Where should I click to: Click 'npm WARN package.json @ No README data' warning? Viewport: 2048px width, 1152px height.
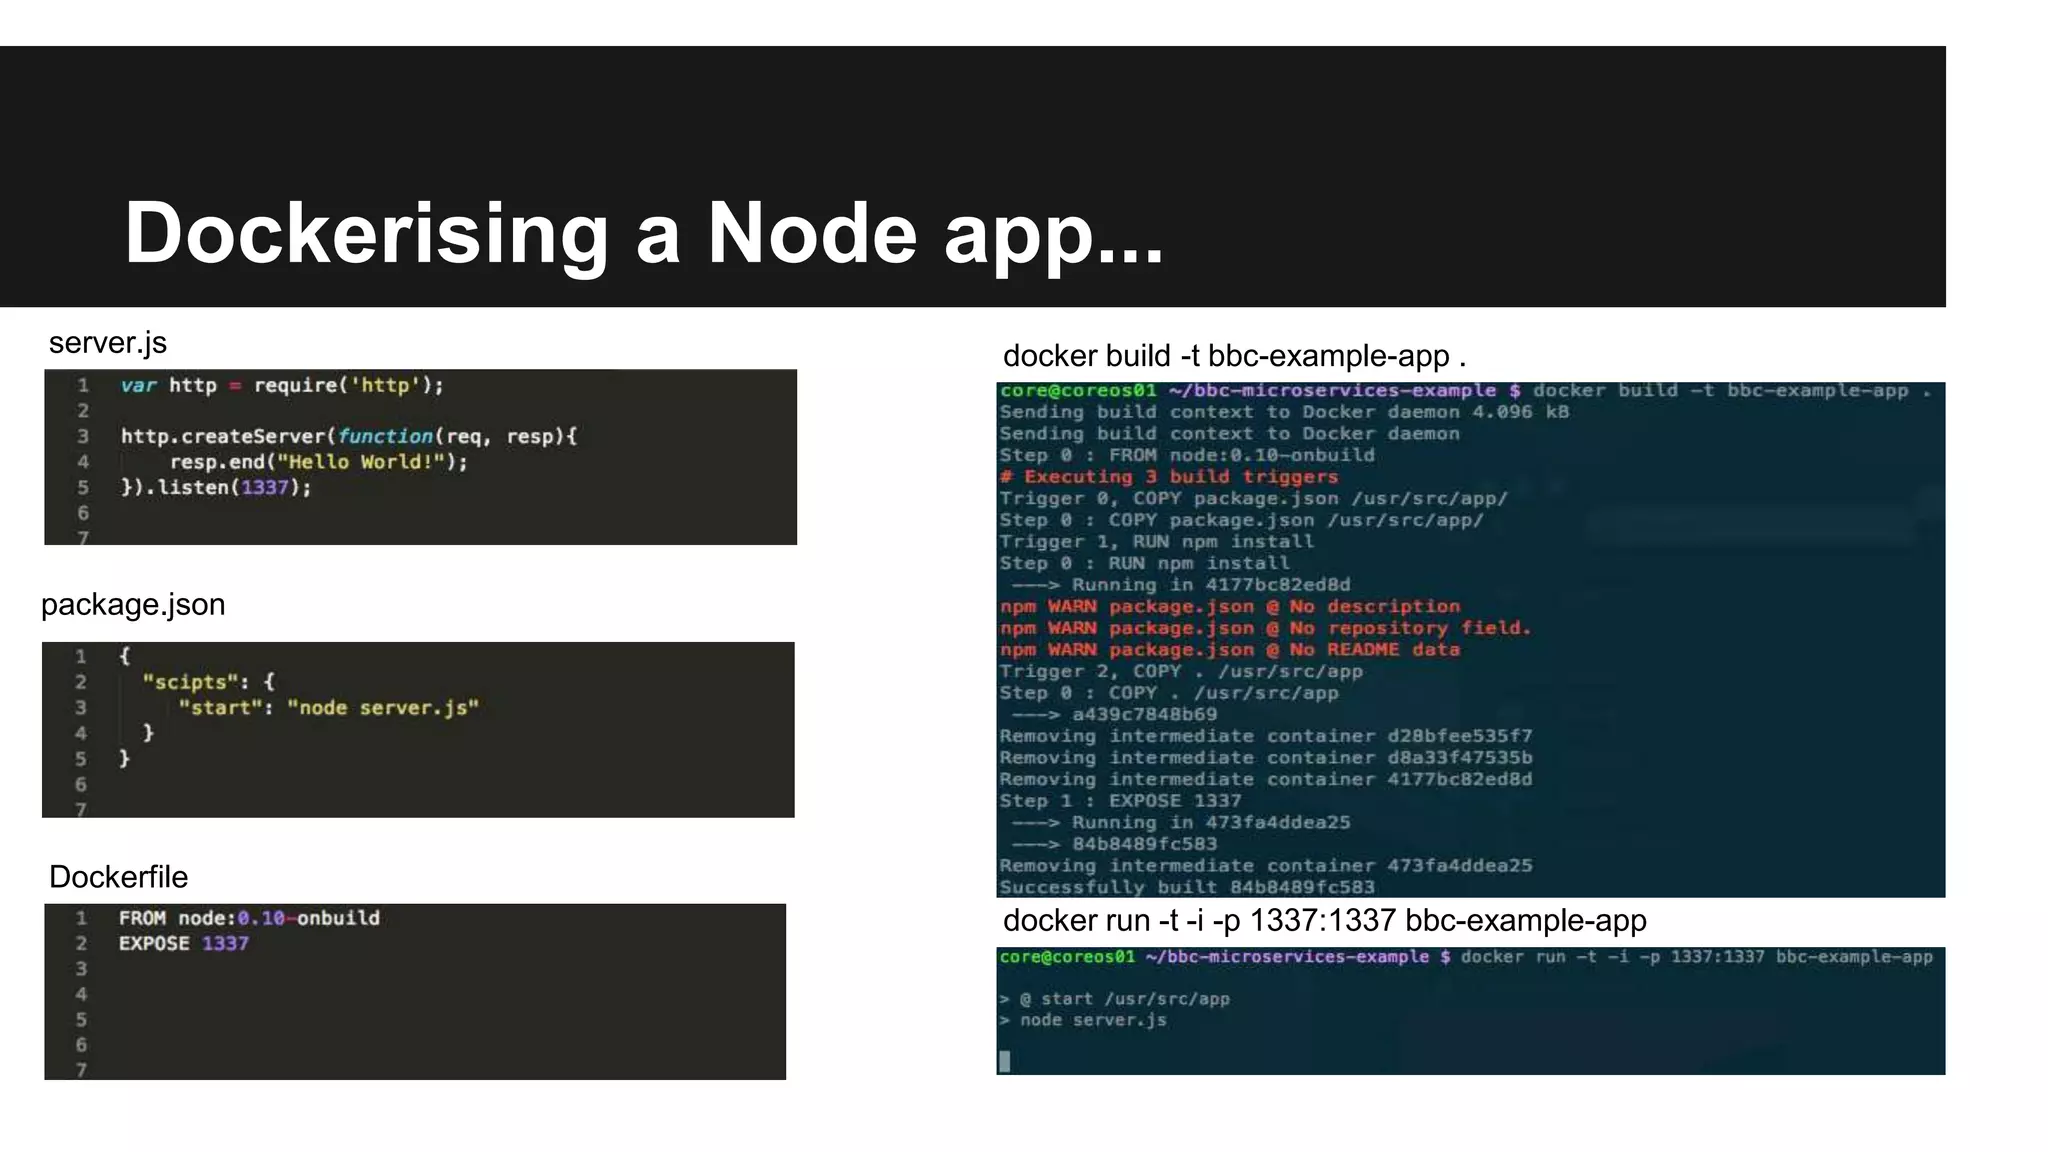click(x=1230, y=650)
